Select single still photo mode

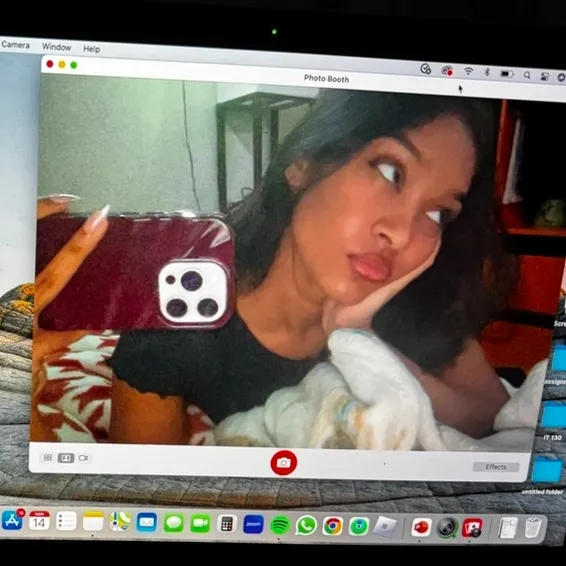coord(66,458)
